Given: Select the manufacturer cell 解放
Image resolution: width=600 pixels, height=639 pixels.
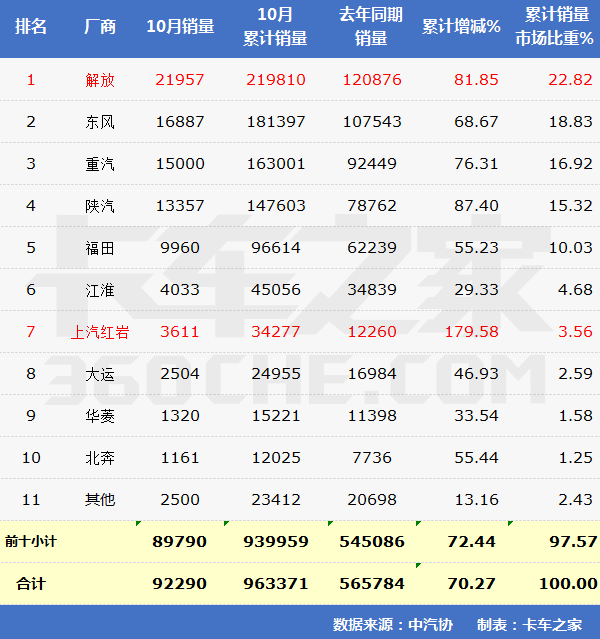Looking at the screenshot, I should [100, 80].
